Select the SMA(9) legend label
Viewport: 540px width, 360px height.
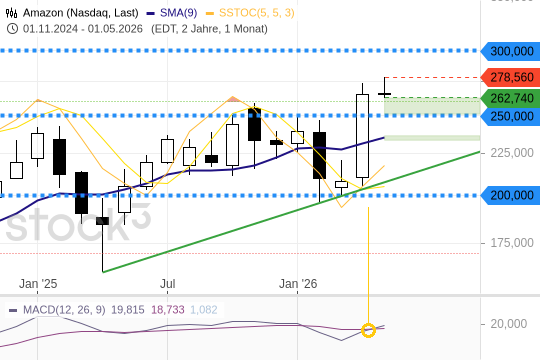(178, 13)
